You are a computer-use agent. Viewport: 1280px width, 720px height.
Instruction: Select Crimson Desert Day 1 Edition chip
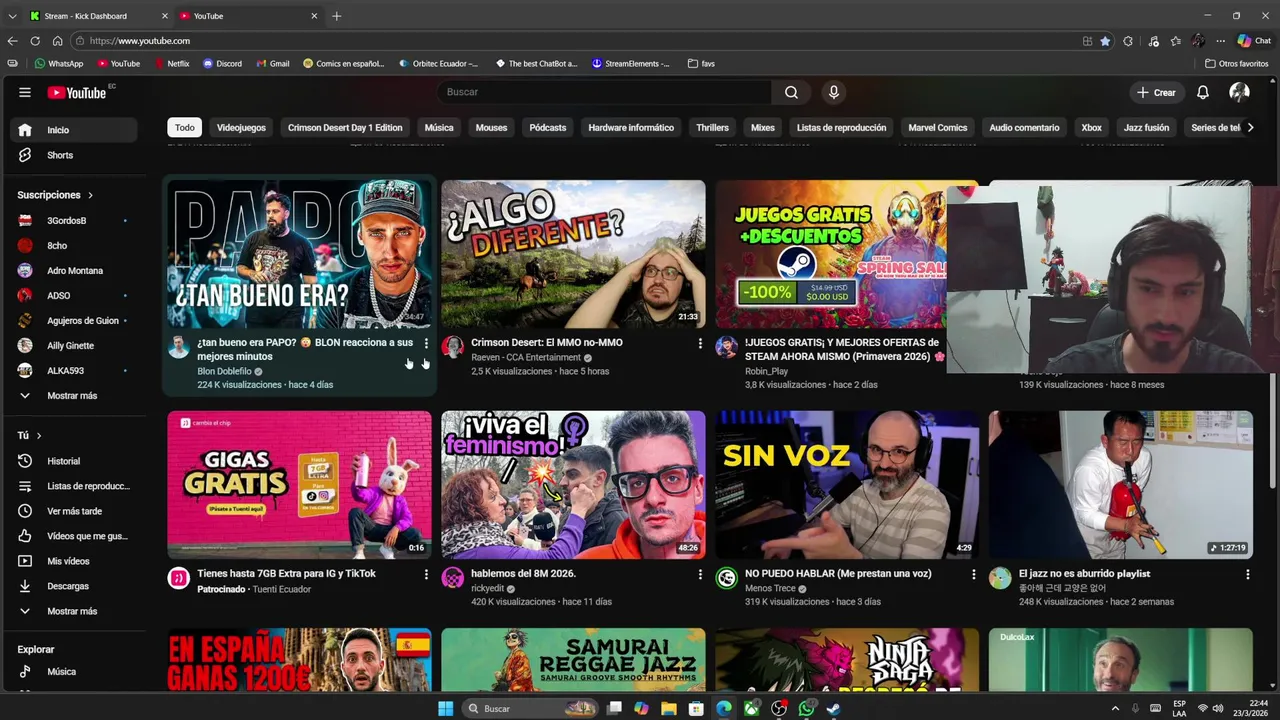345,128
